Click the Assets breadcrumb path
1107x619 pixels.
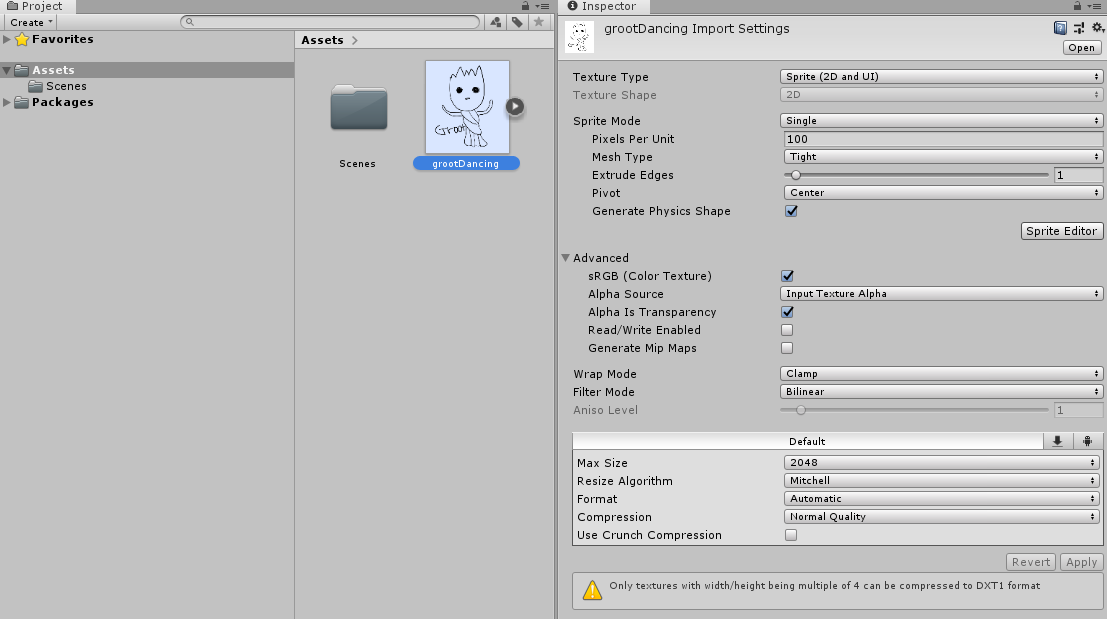click(x=322, y=40)
